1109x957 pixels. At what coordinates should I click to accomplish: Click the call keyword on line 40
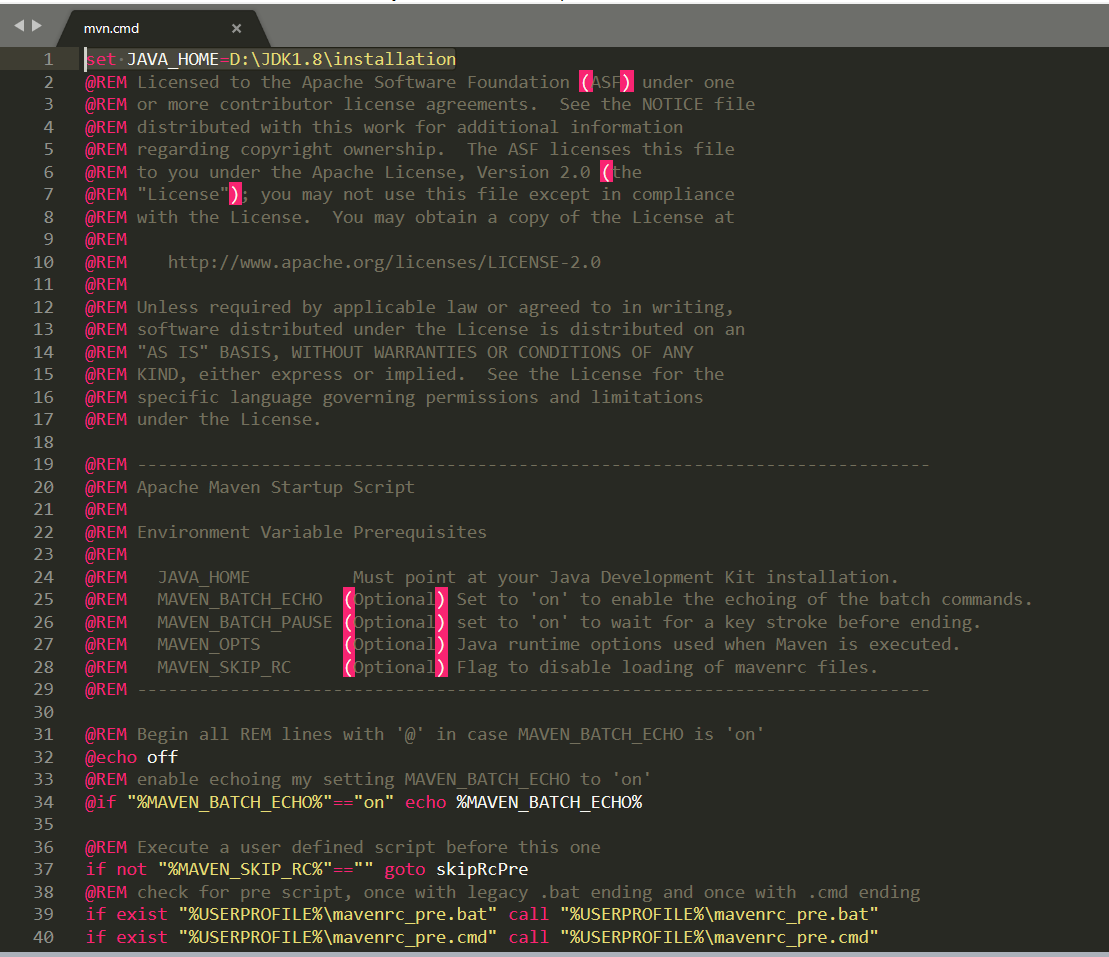(529, 936)
